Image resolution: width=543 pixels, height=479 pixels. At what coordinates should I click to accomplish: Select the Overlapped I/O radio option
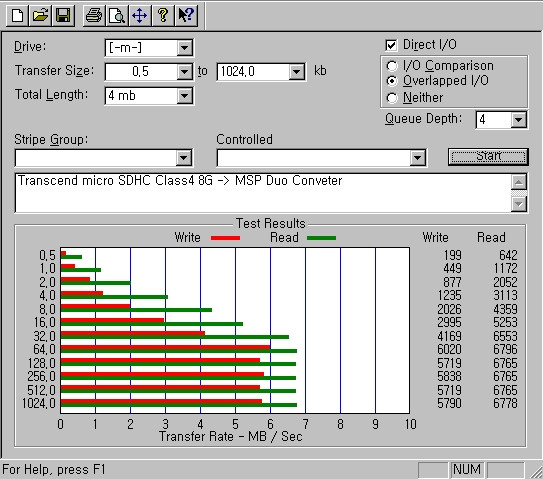click(x=392, y=81)
